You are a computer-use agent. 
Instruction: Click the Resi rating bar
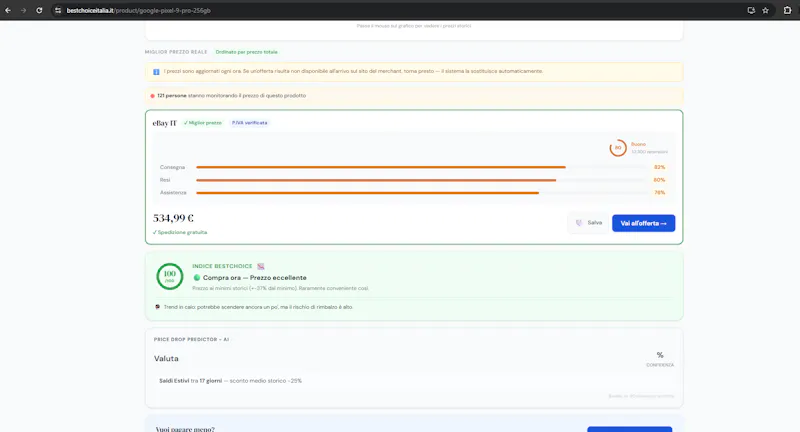point(421,180)
